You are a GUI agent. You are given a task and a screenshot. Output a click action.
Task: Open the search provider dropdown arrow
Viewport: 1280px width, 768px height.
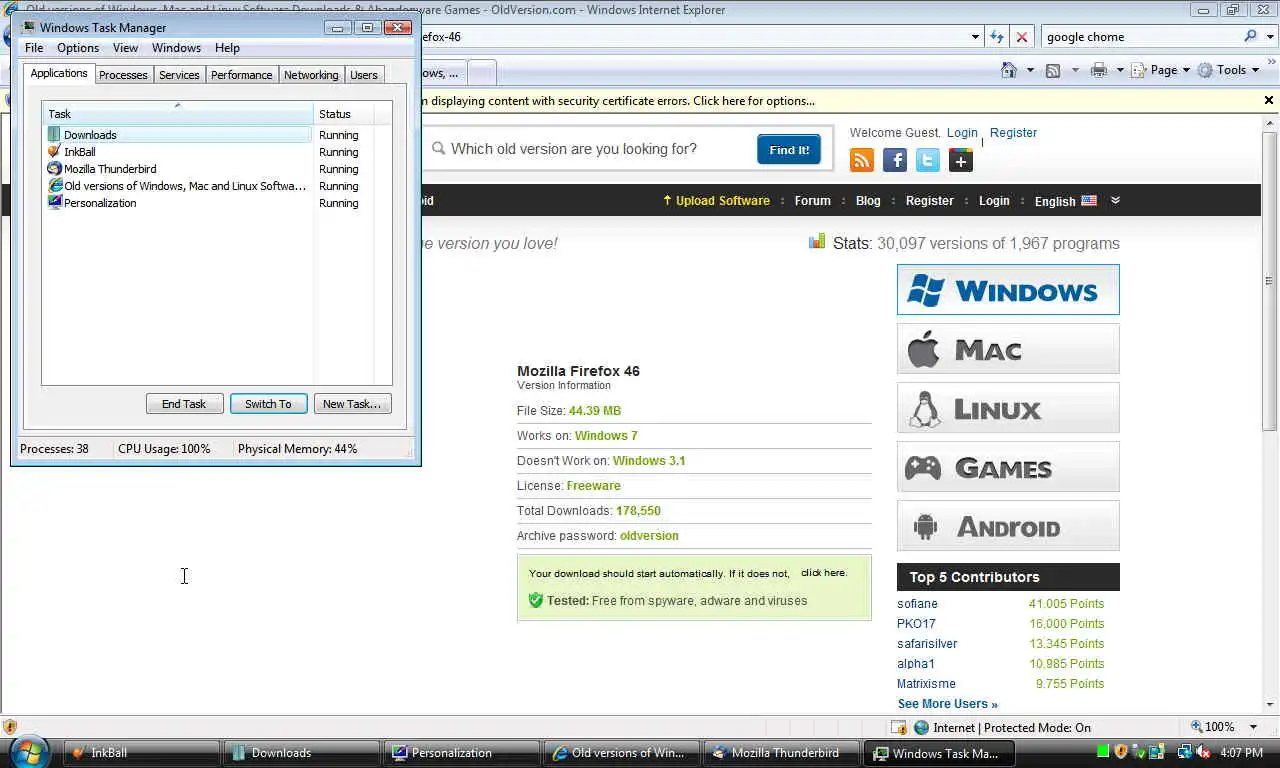tap(1270, 36)
